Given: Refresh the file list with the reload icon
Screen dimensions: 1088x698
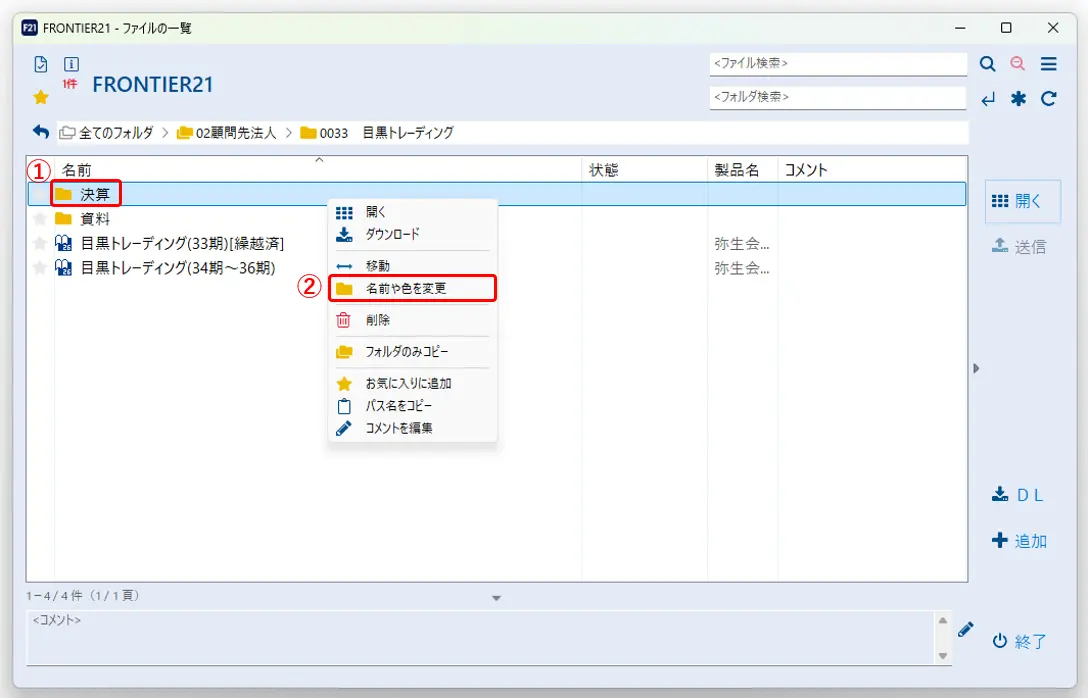Looking at the screenshot, I should (1048, 99).
